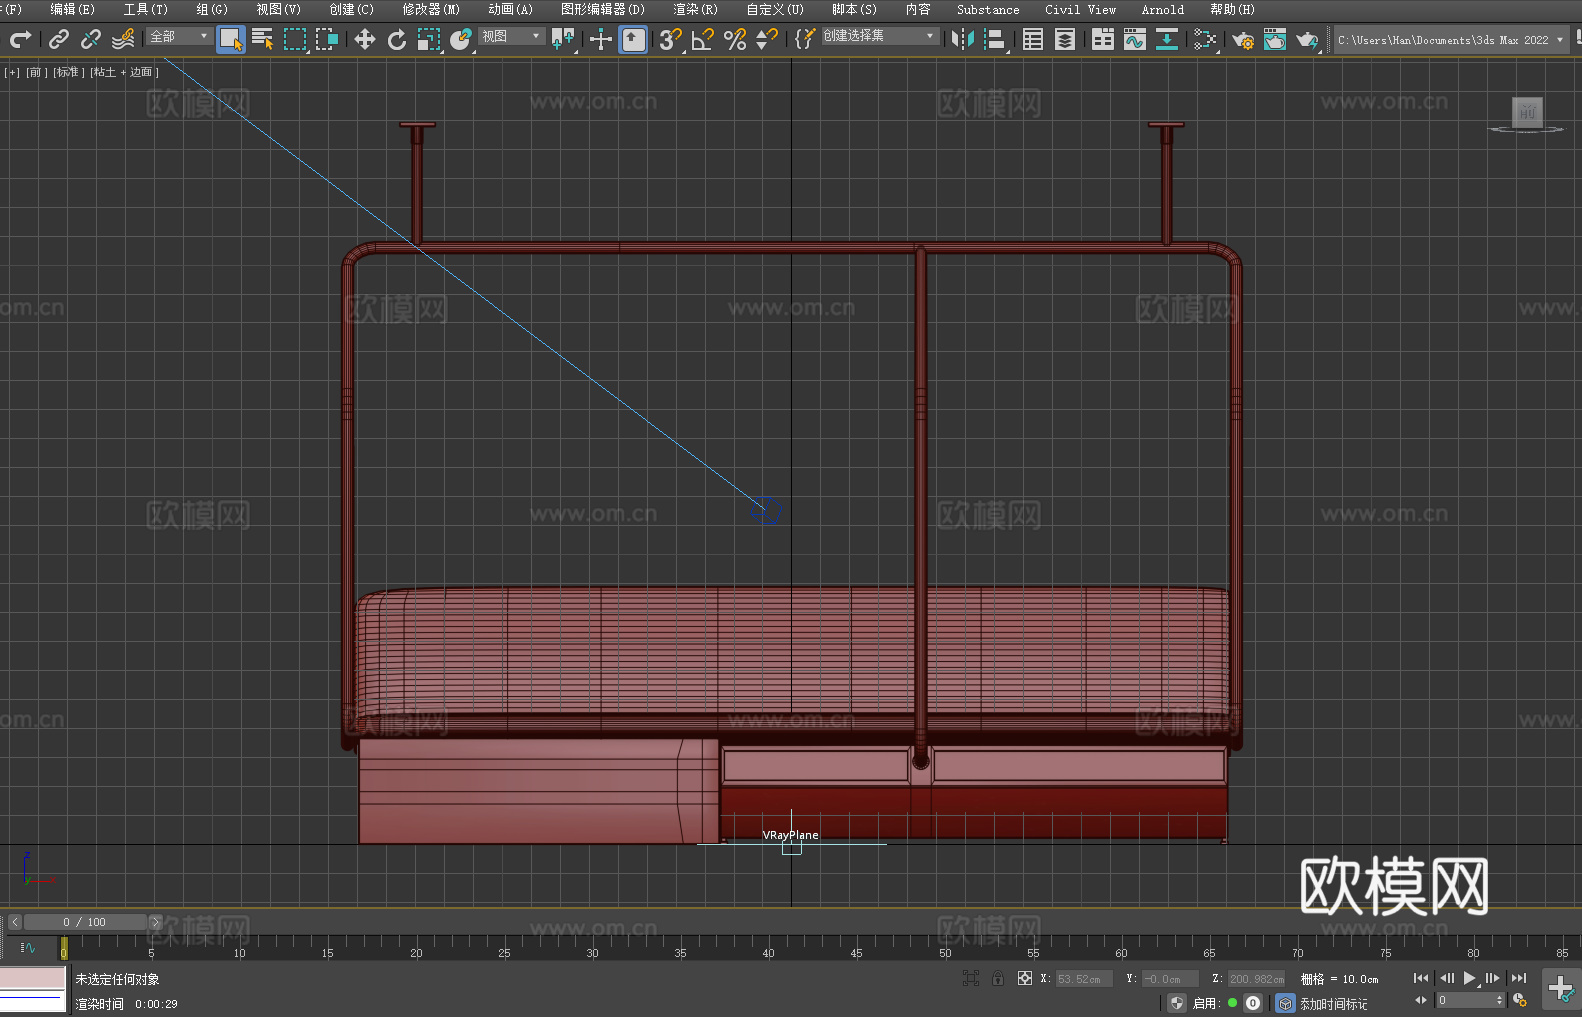Toggle 3D Snaps
The image size is (1582, 1017).
click(x=671, y=39)
